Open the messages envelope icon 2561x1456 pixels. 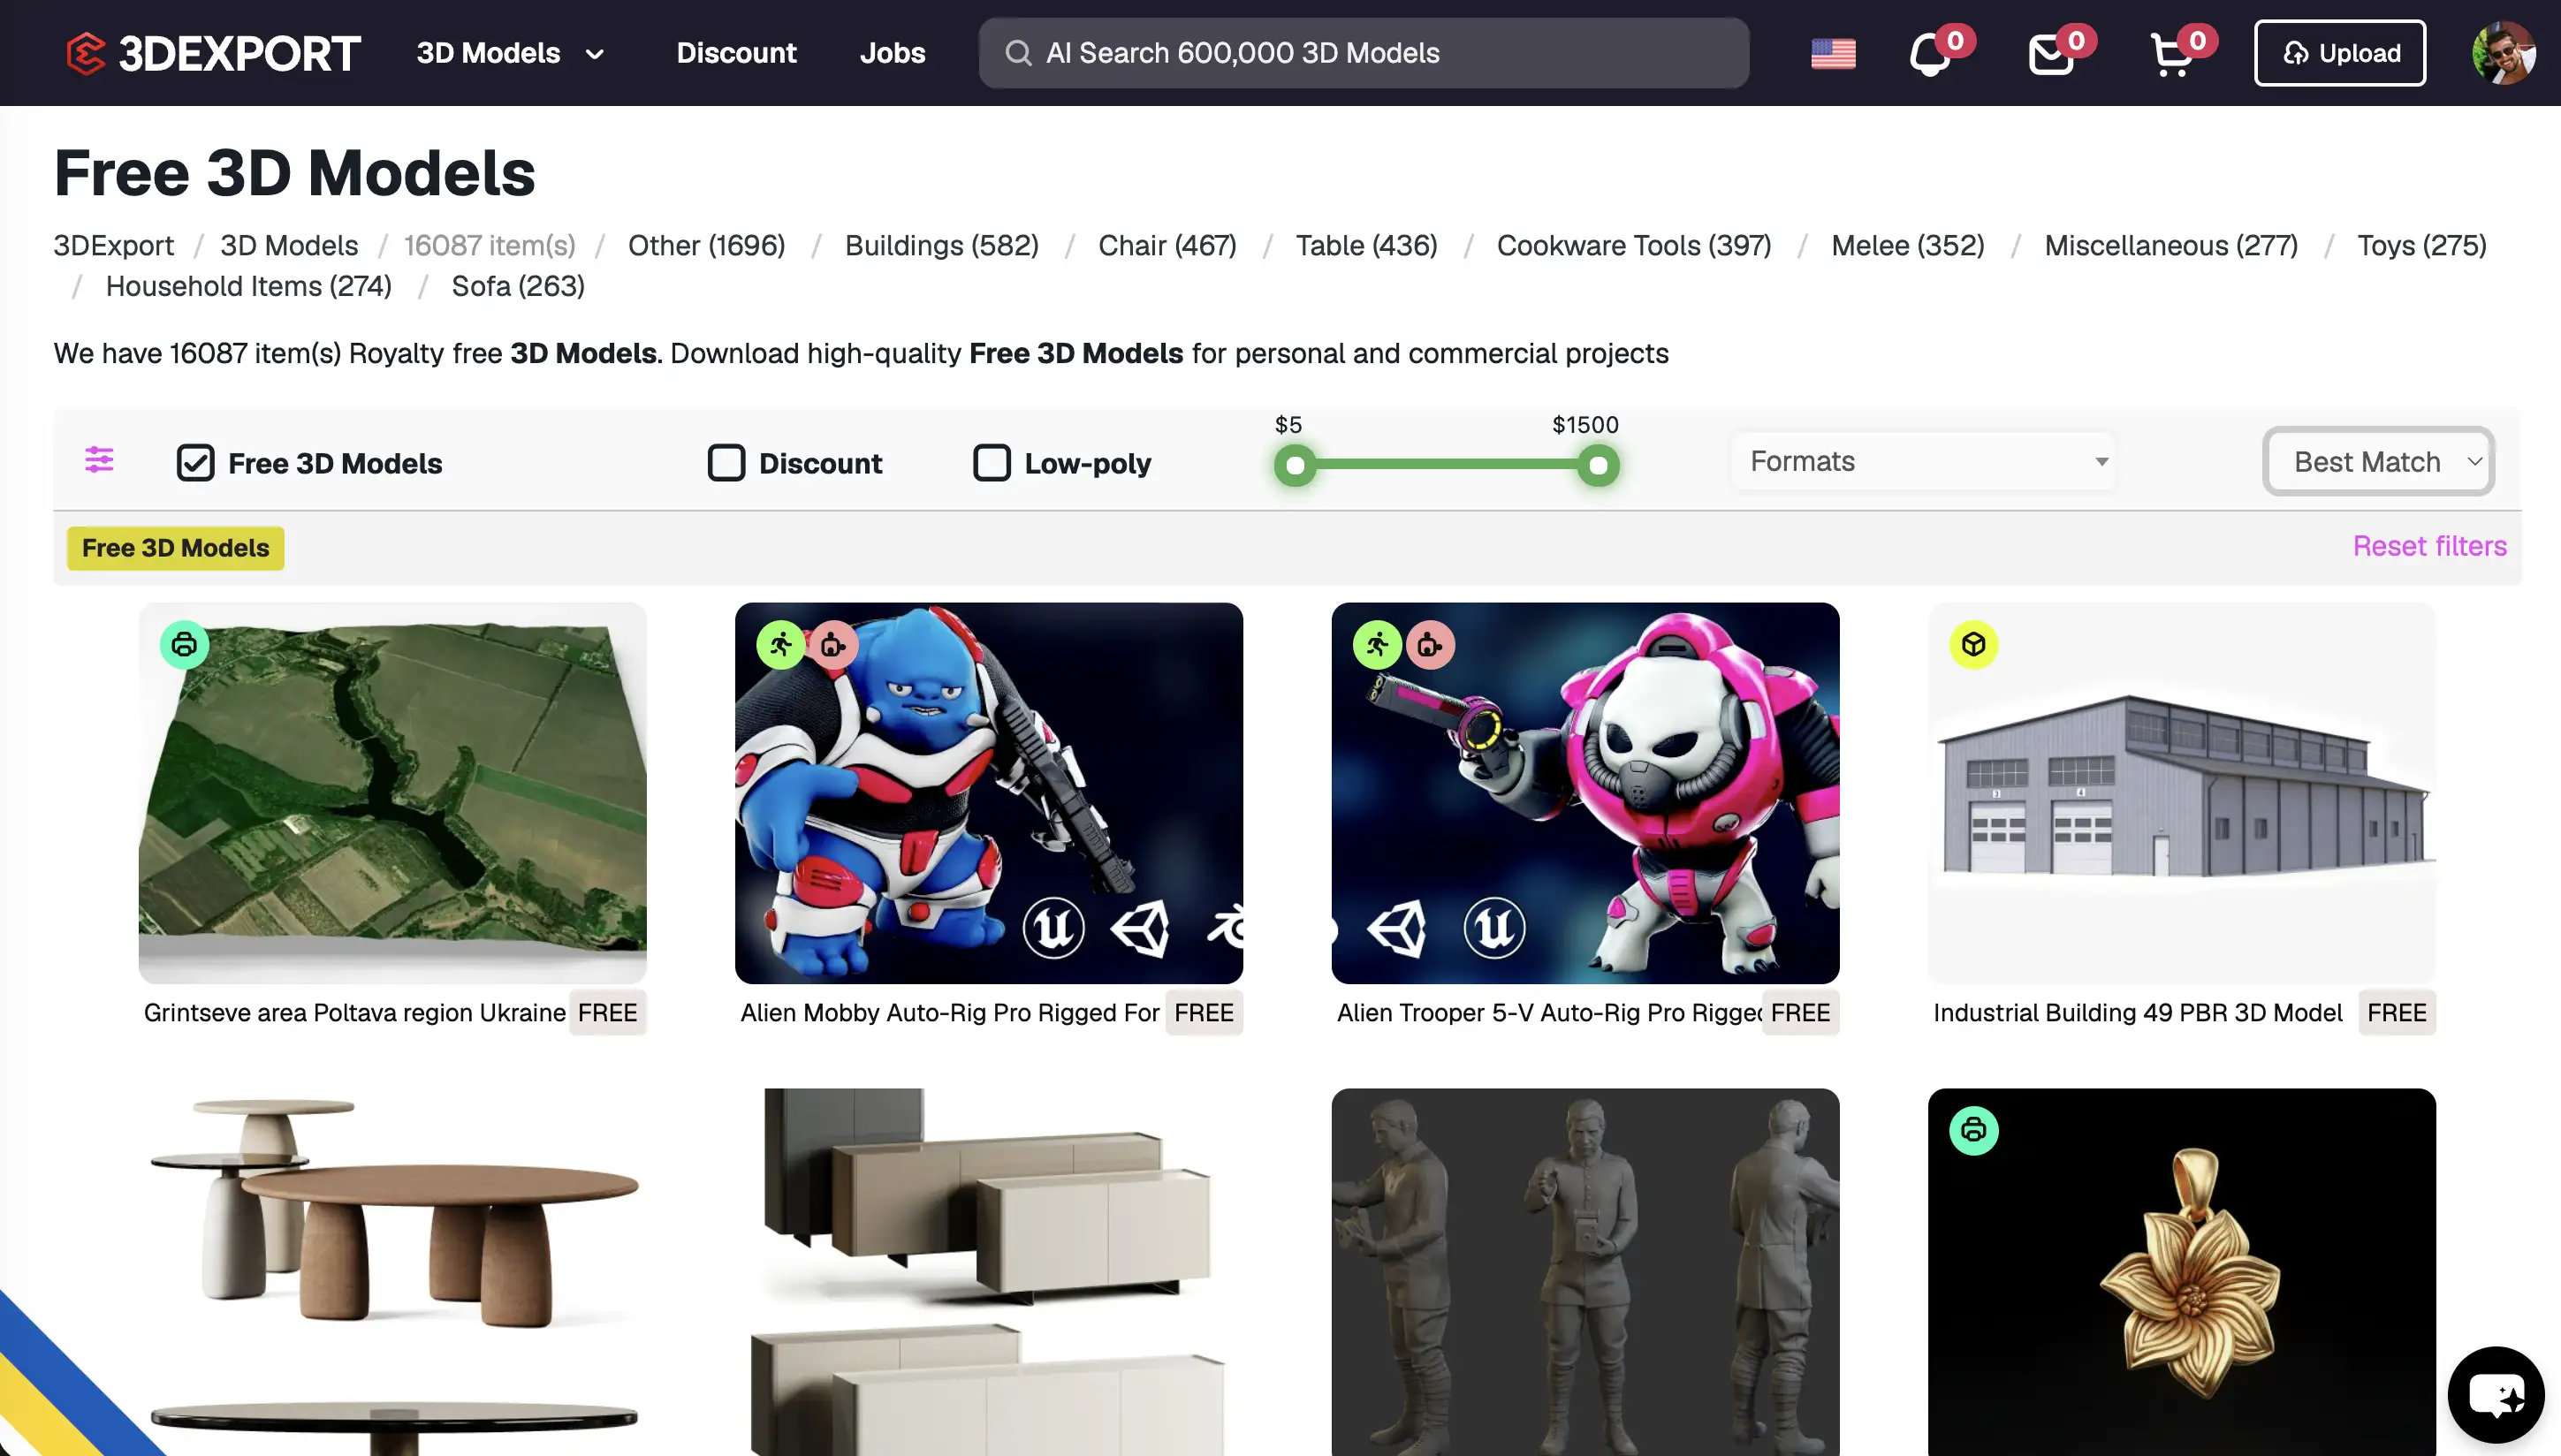click(2051, 54)
